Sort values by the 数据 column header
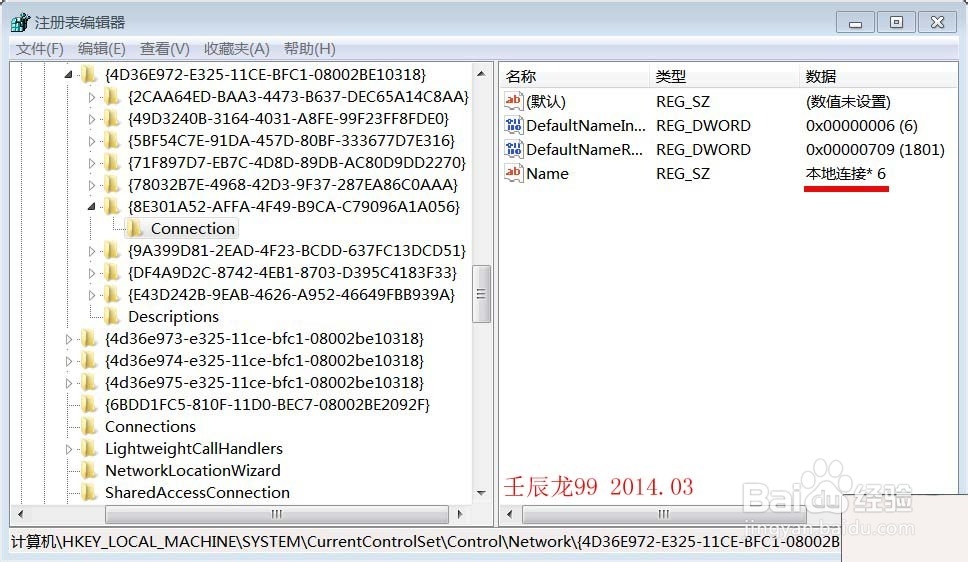This screenshot has width=968, height=562. [x=877, y=76]
